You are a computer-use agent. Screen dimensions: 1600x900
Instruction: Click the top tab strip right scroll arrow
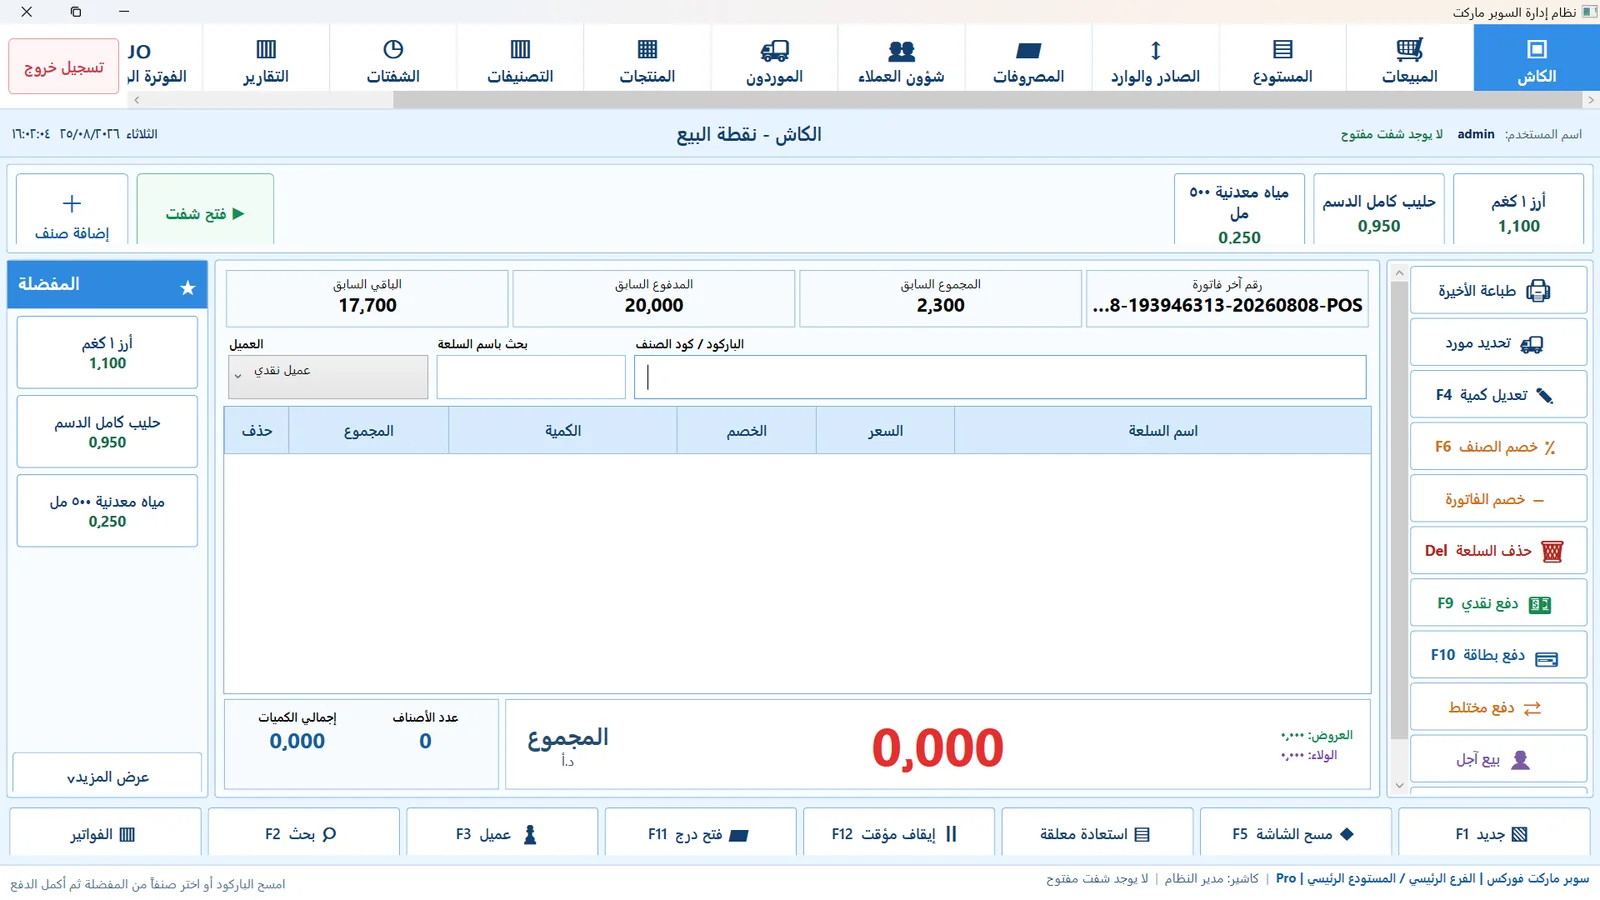(x=1590, y=100)
